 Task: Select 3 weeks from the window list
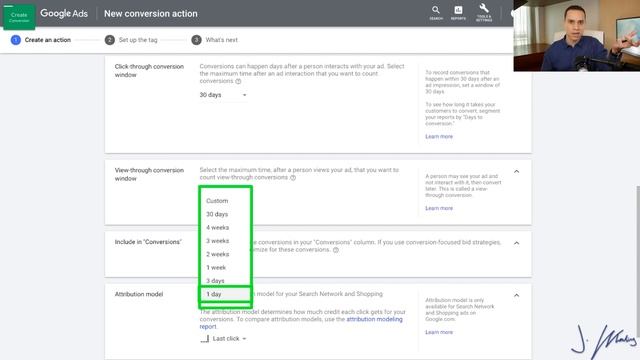point(225,241)
